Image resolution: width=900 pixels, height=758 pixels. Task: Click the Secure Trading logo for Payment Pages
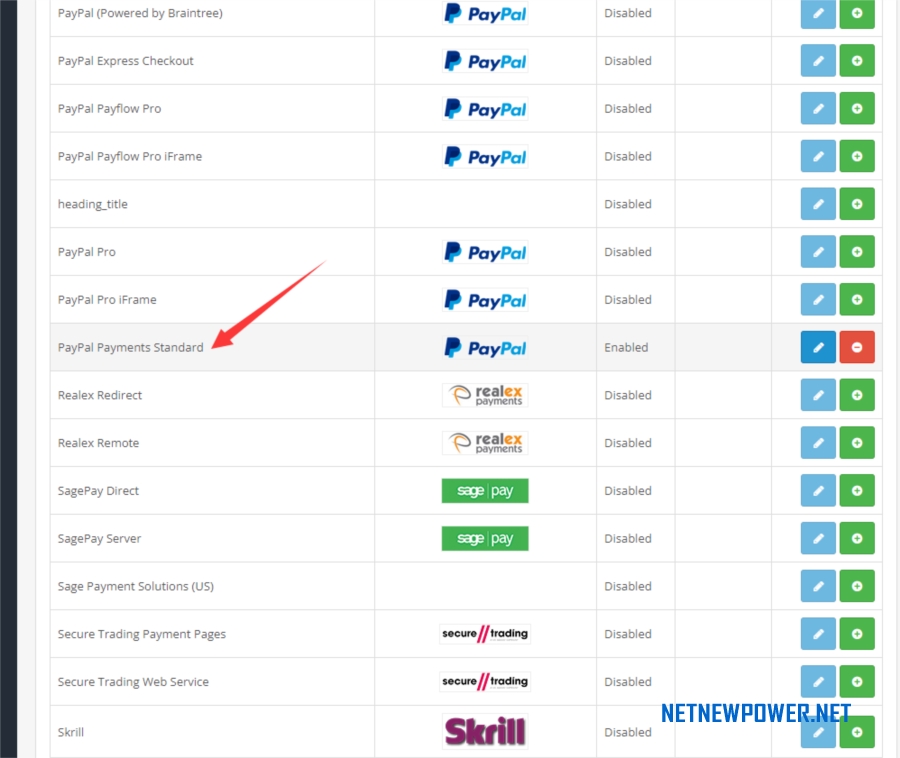pos(485,633)
